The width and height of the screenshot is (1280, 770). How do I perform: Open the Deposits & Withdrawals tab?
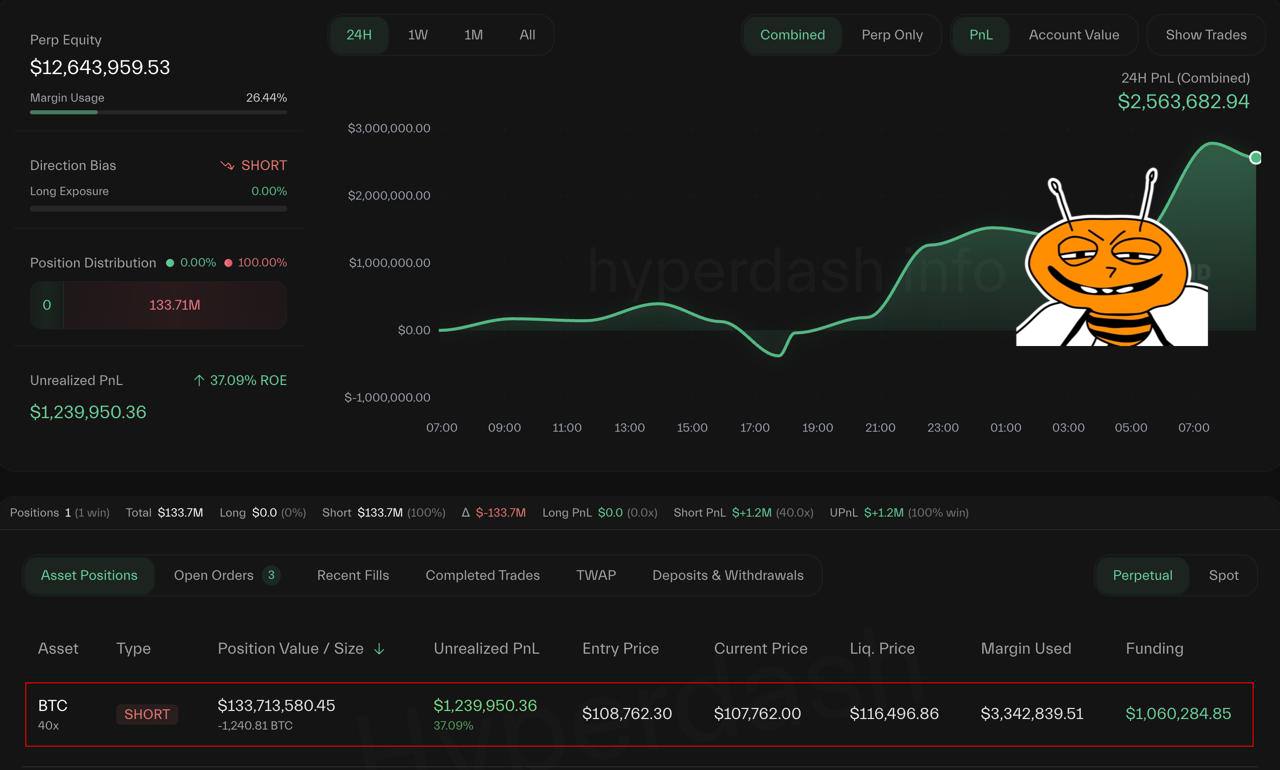[728, 575]
